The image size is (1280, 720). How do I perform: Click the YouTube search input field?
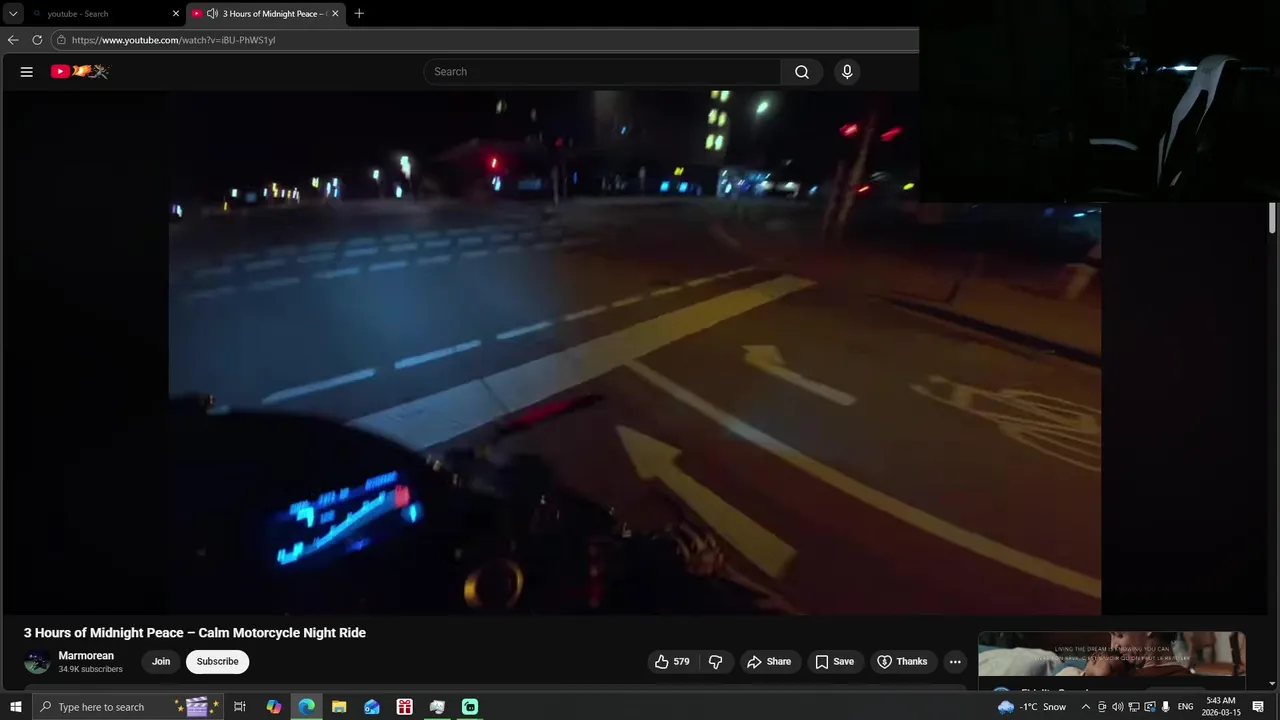point(602,72)
